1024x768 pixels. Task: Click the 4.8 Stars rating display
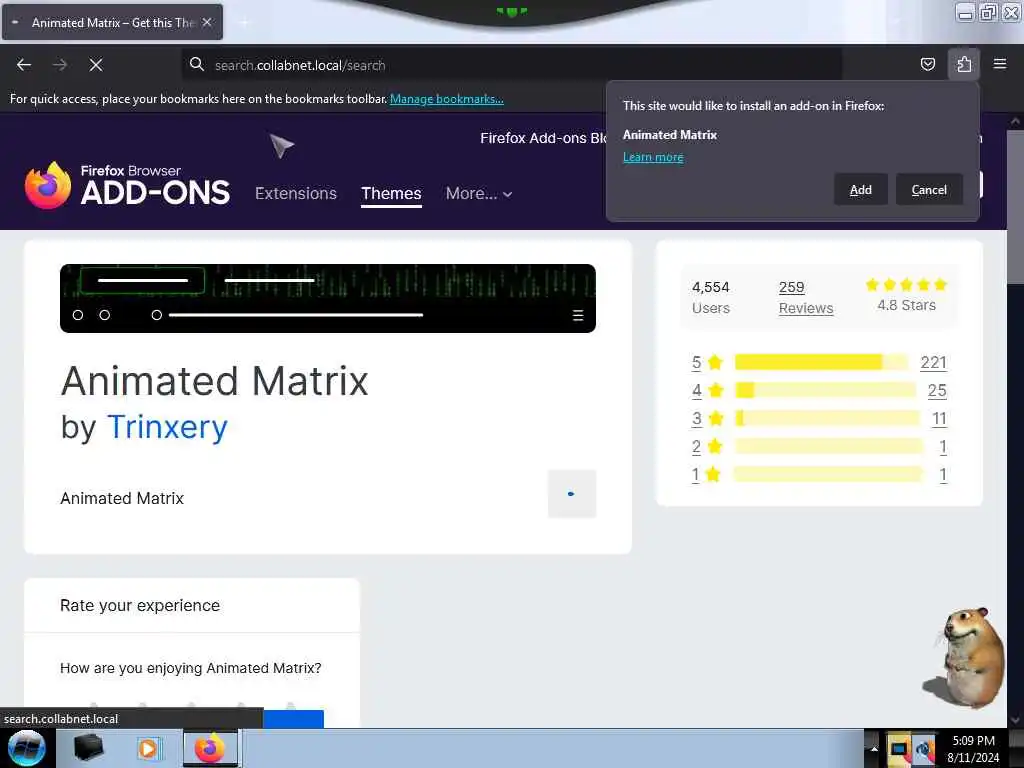[x=906, y=295]
